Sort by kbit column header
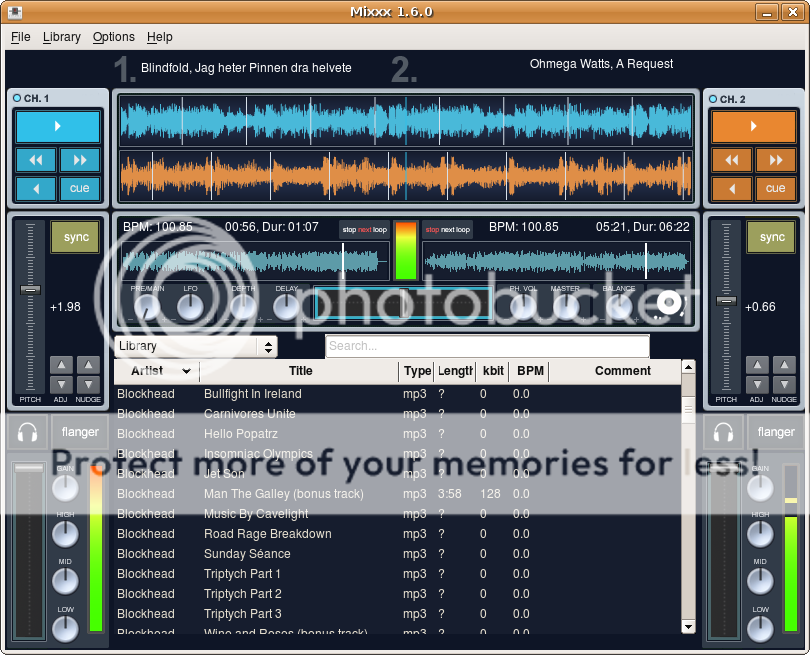 (493, 371)
